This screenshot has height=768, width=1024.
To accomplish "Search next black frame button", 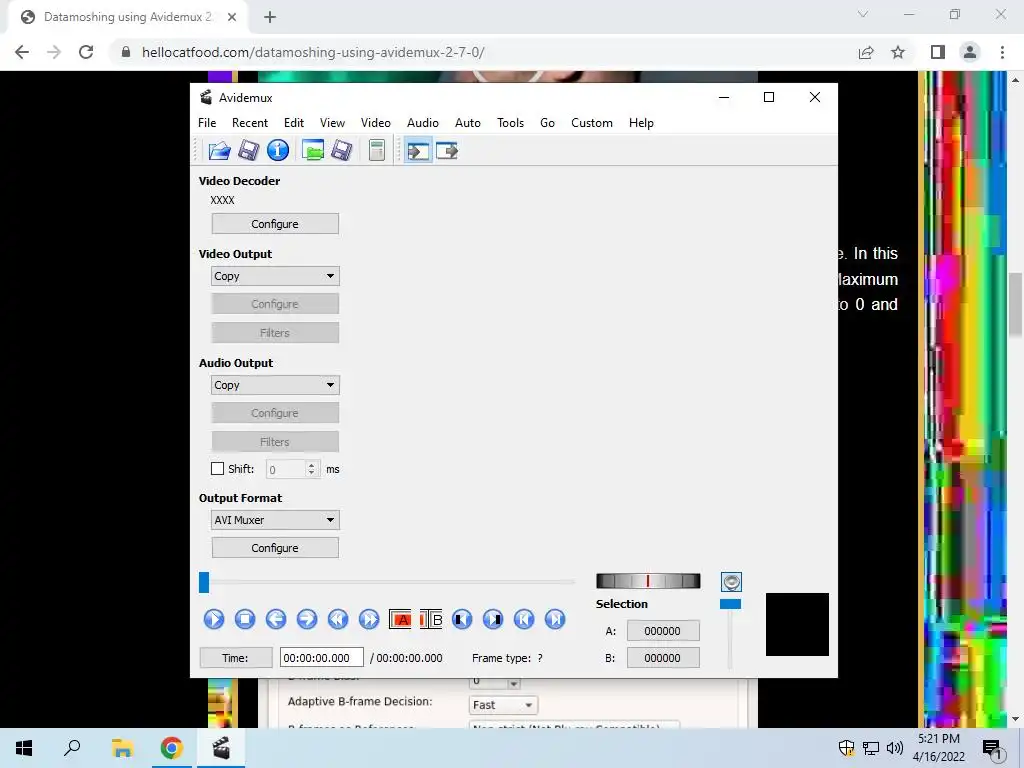I will pos(493,619).
